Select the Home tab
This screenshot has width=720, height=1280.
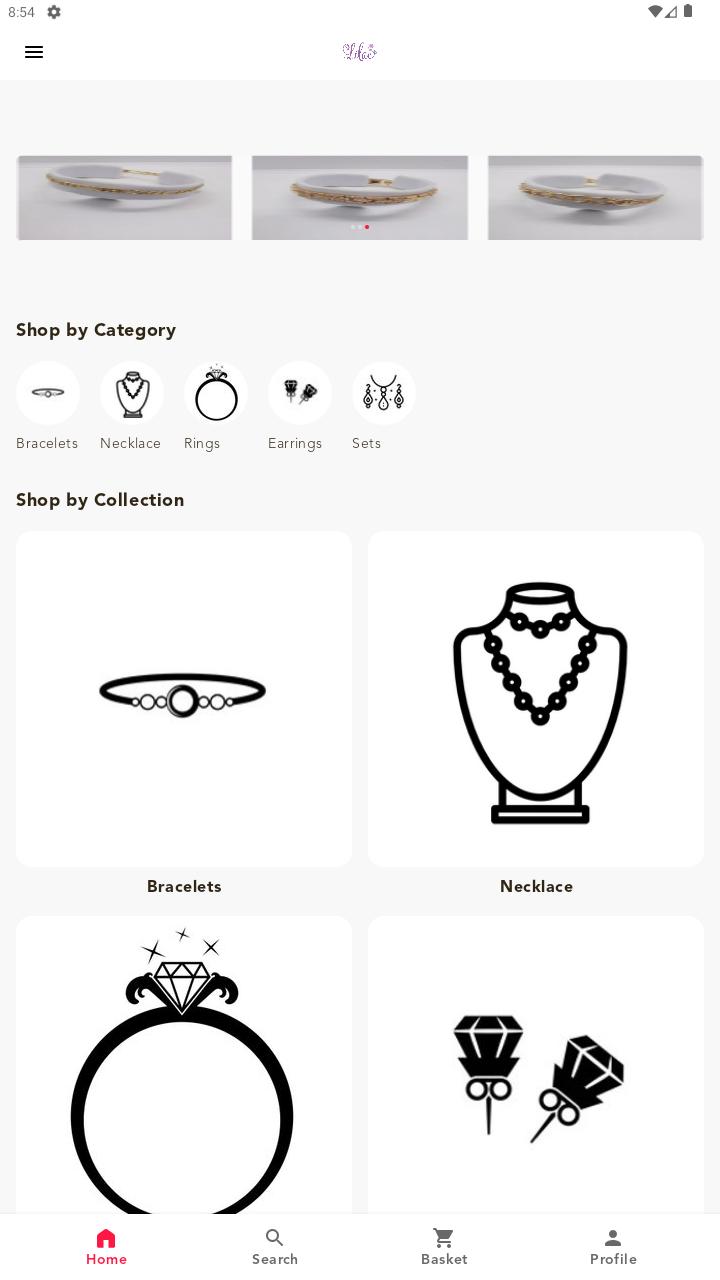click(106, 1247)
